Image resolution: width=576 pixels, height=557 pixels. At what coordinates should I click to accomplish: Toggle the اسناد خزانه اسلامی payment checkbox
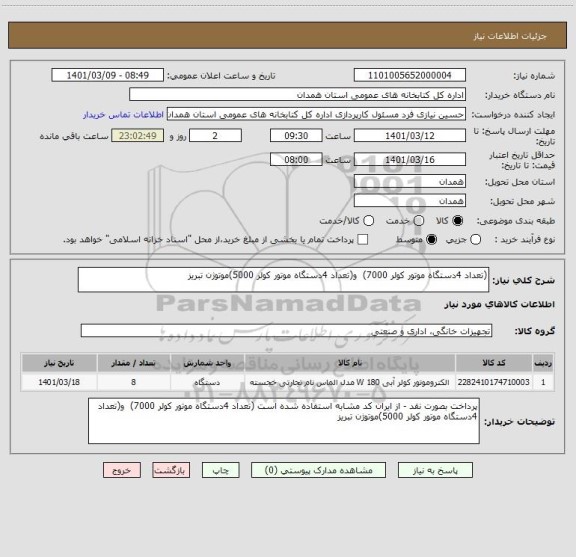pyautogui.click(x=363, y=240)
